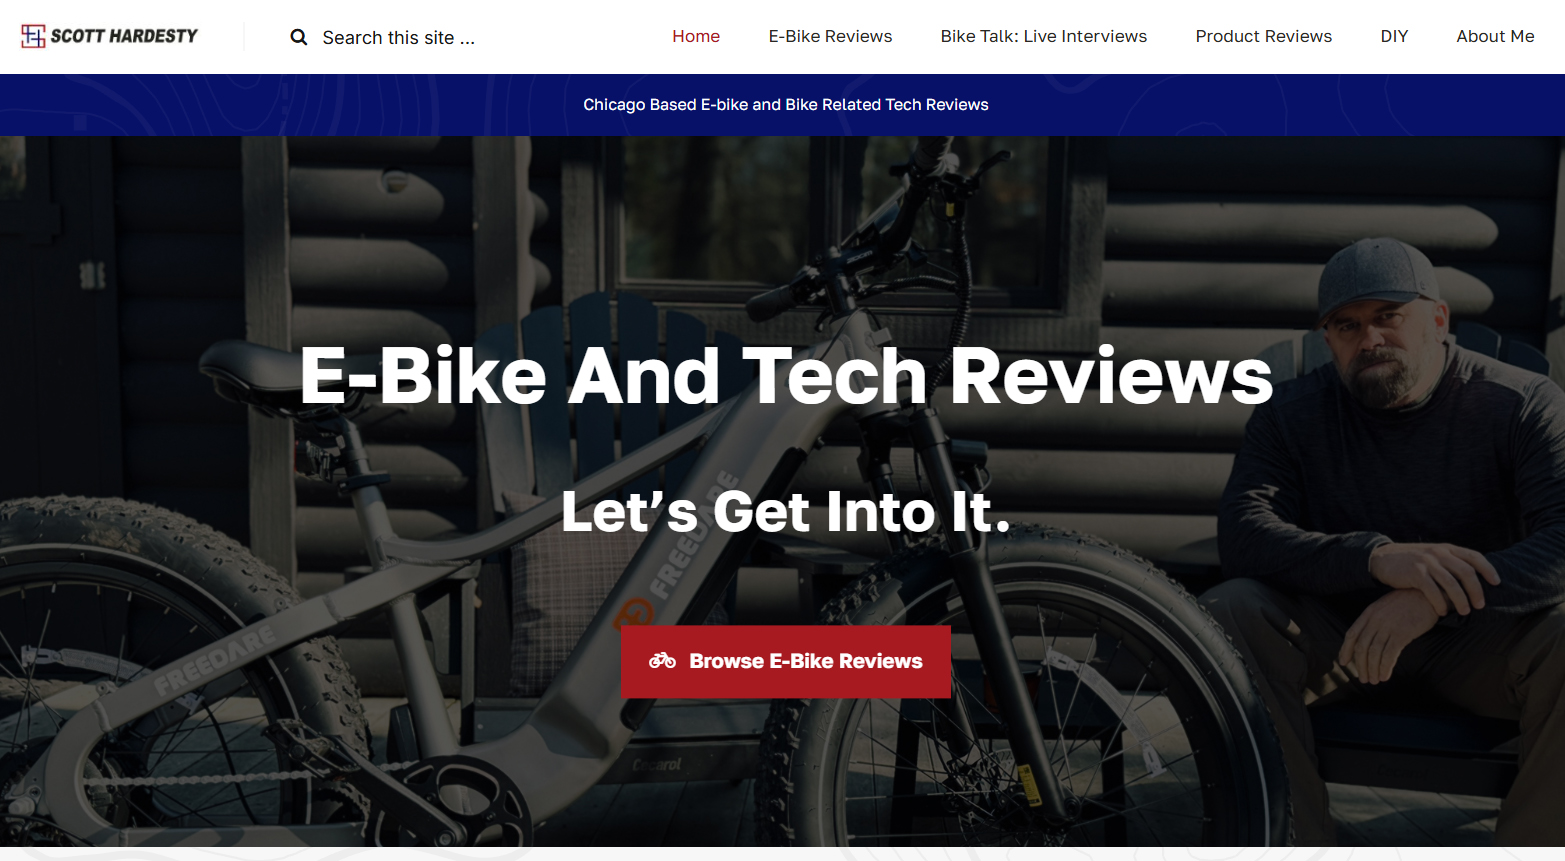This screenshot has width=1565, height=861.
Task: Click the bicycle icon in the red button
Action: click(662, 661)
